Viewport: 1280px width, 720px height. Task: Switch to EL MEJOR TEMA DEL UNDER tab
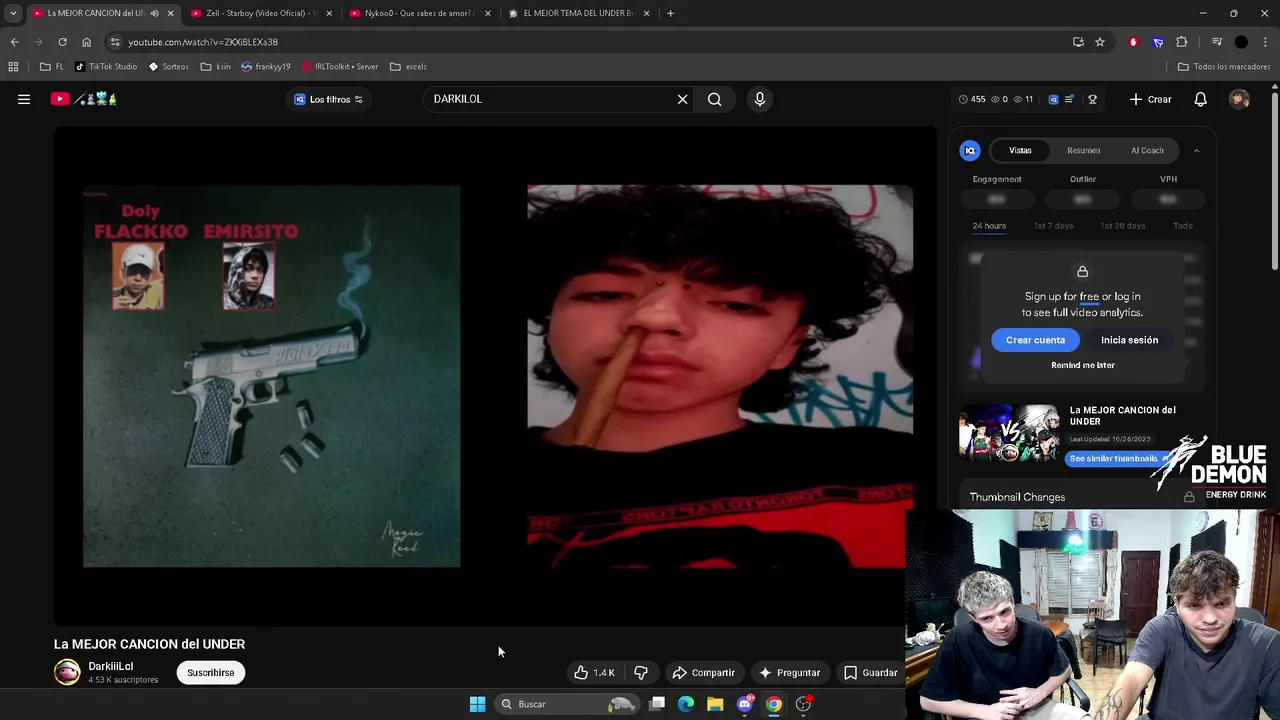click(x=578, y=13)
